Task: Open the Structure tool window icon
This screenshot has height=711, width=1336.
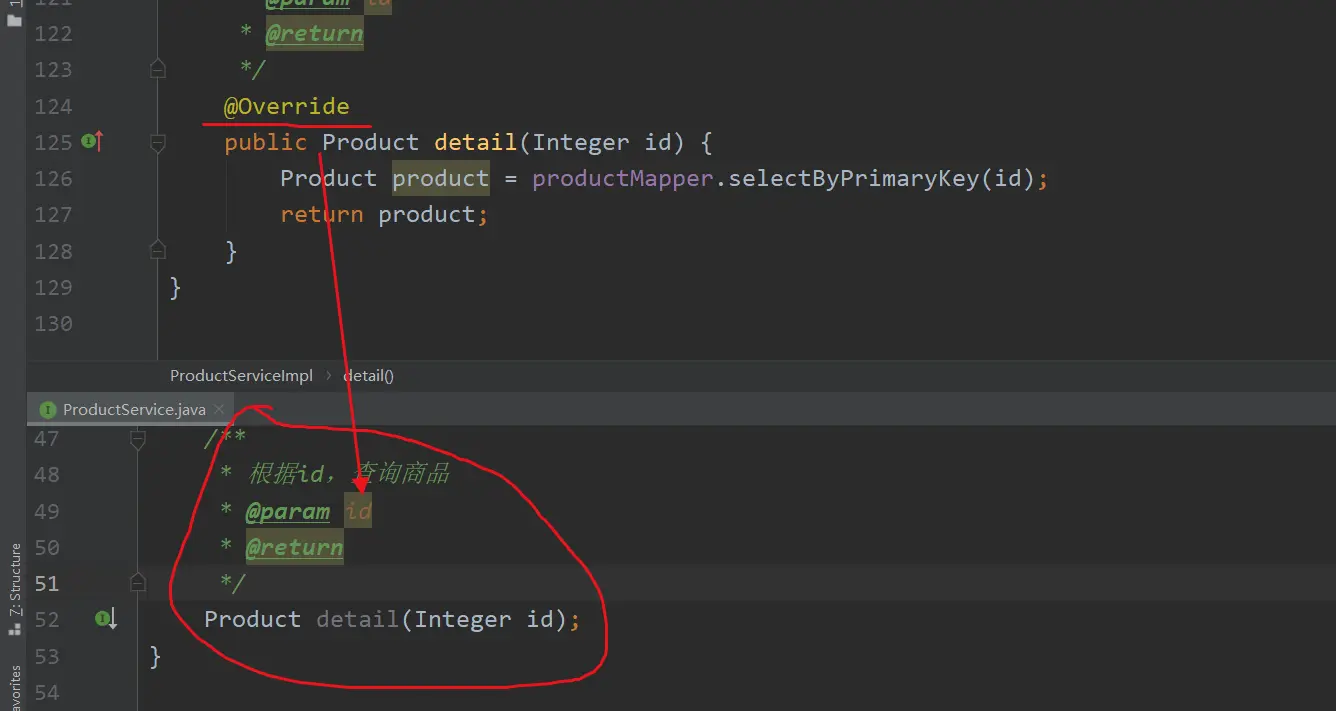Action: [15, 629]
